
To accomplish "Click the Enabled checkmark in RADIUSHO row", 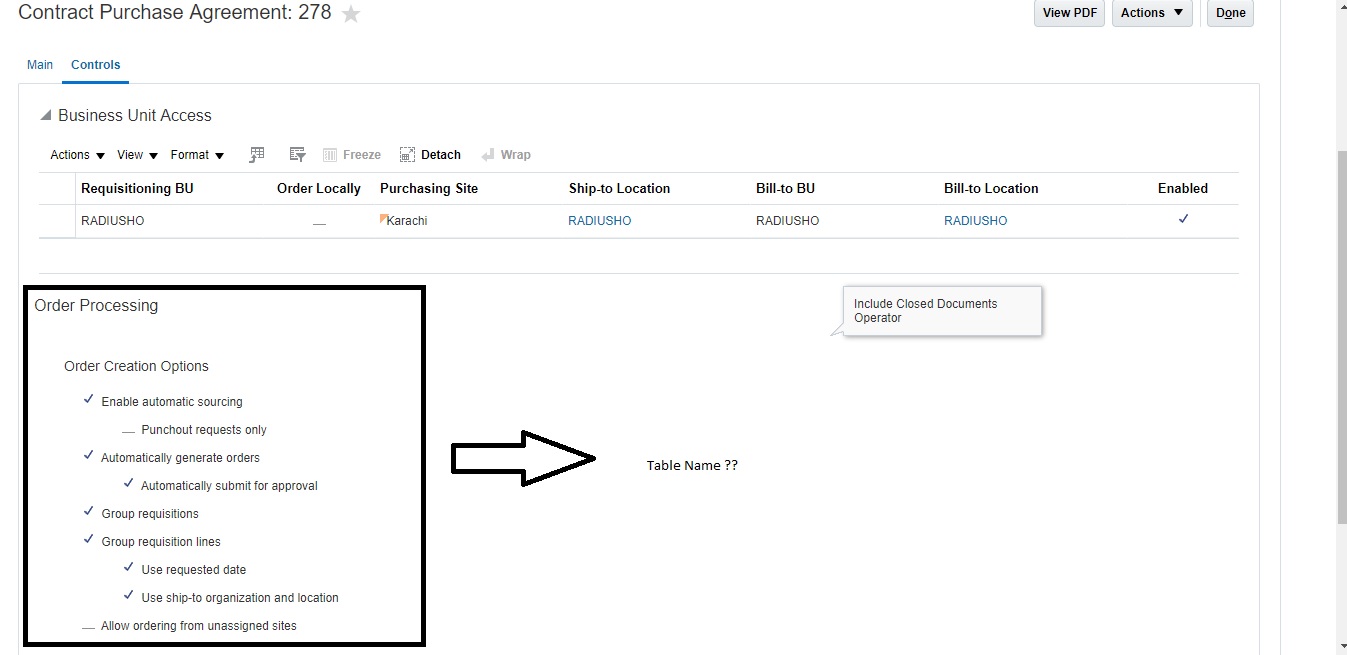I will point(1183,219).
